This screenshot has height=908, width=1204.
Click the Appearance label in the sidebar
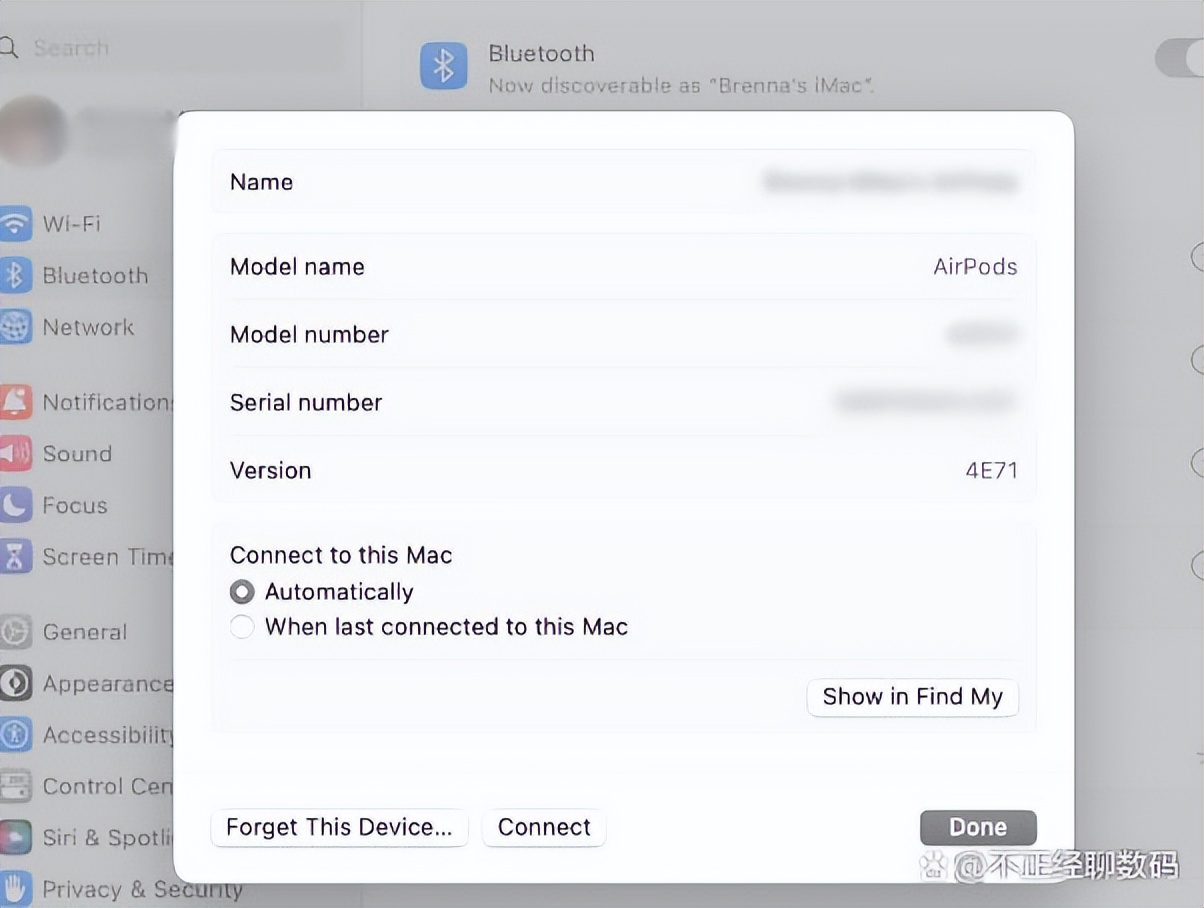tap(108, 684)
